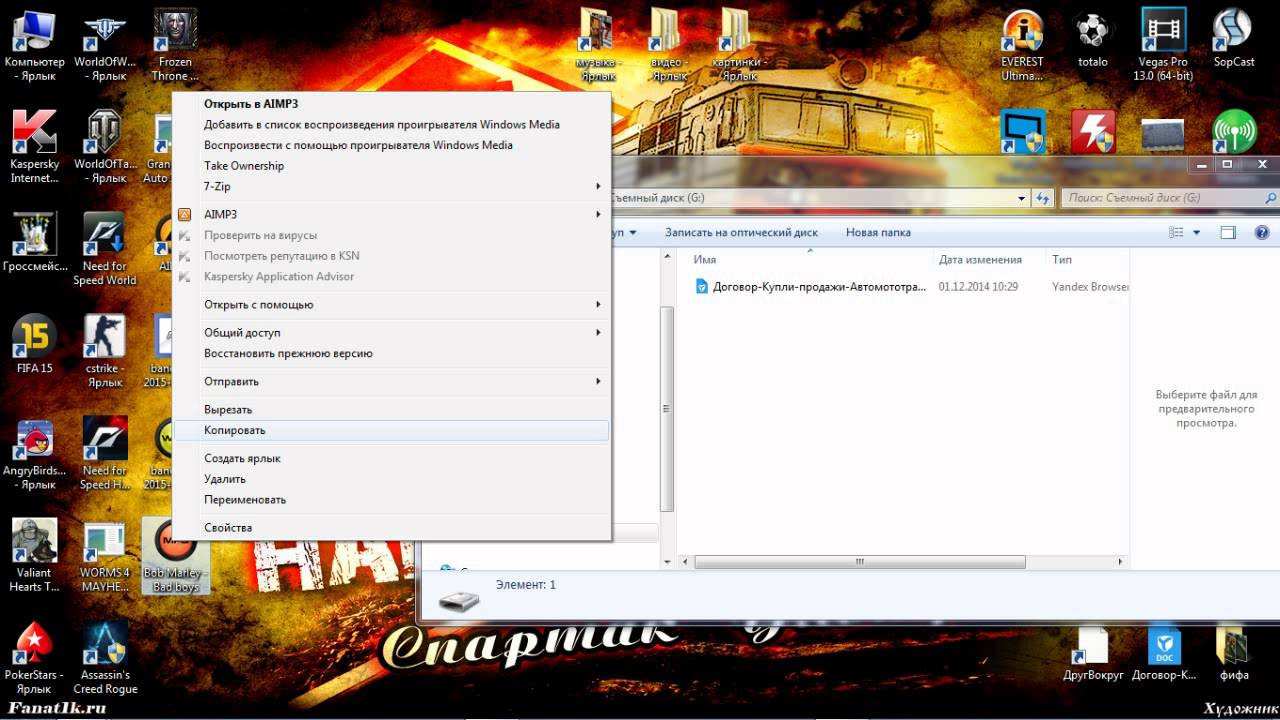Open Kaspersky Internet Security icon
This screenshot has width=1280, height=720.
(34, 147)
